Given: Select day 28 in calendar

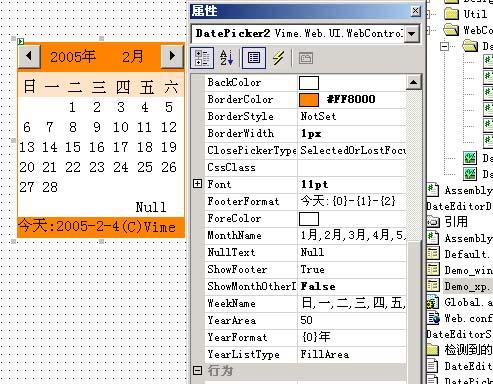Looking at the screenshot, I should coord(50,187).
